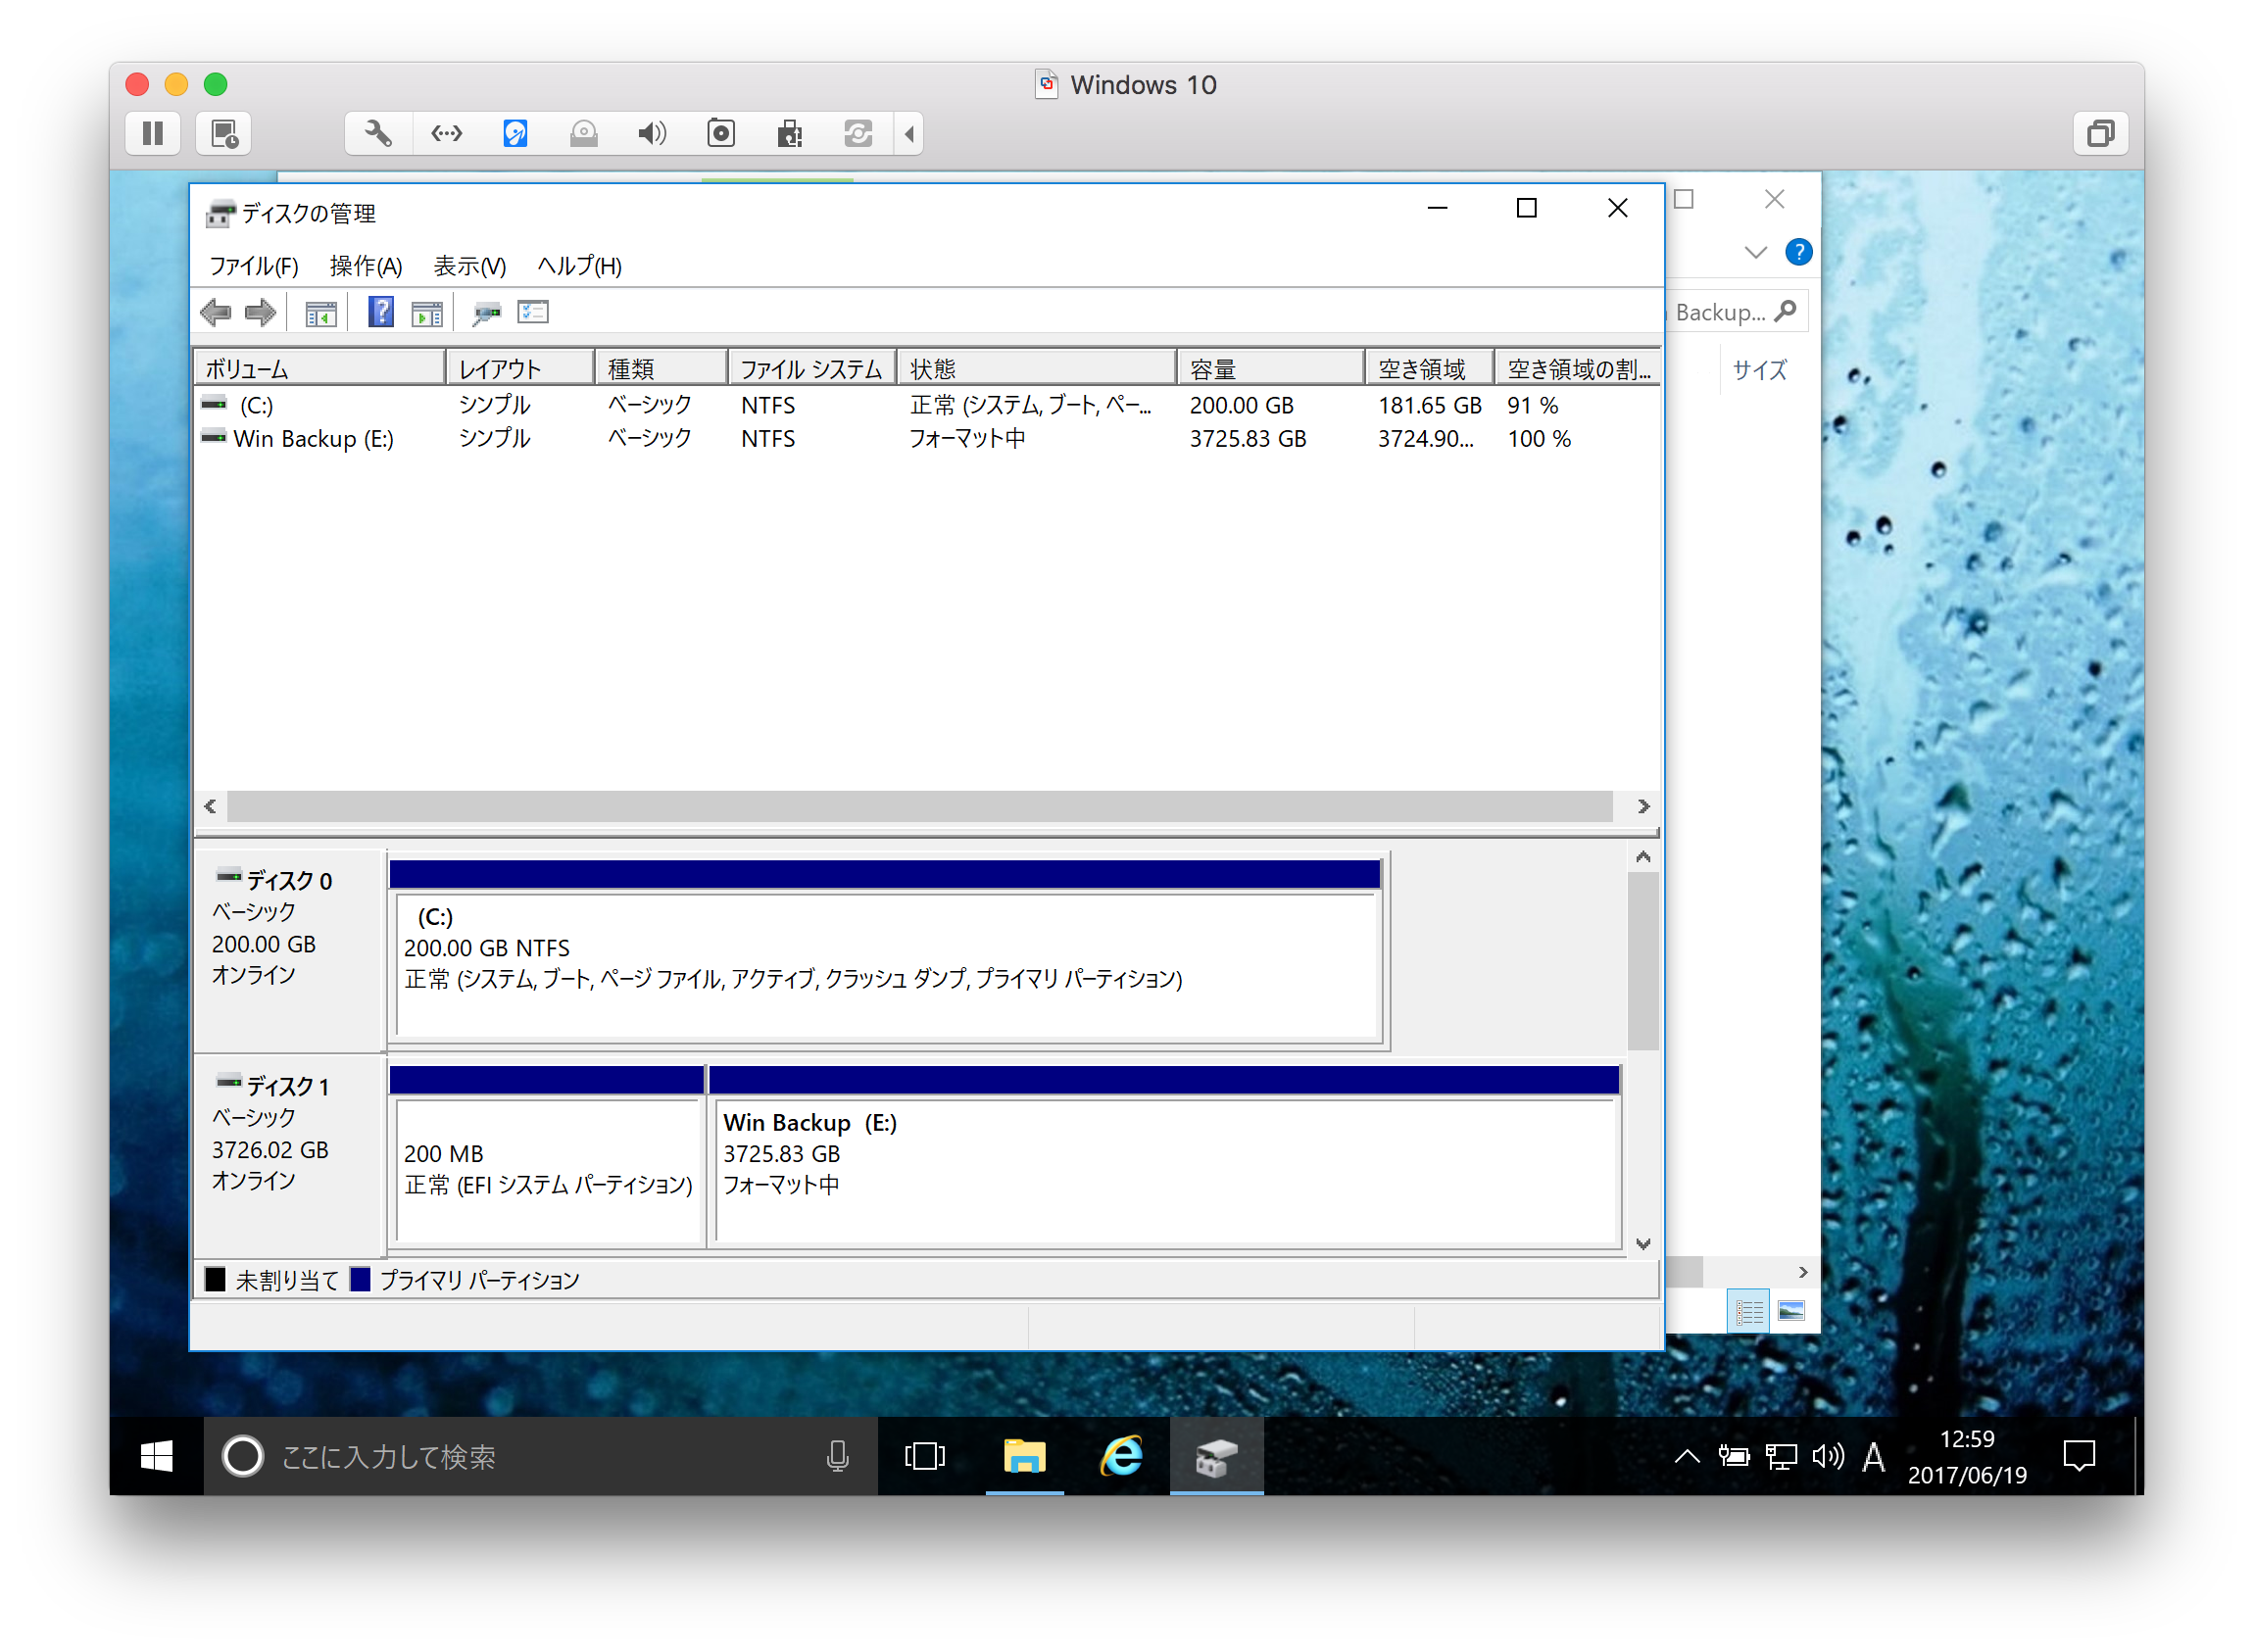
Task: Collapse the VM toolbar arrow
Action: point(909,134)
